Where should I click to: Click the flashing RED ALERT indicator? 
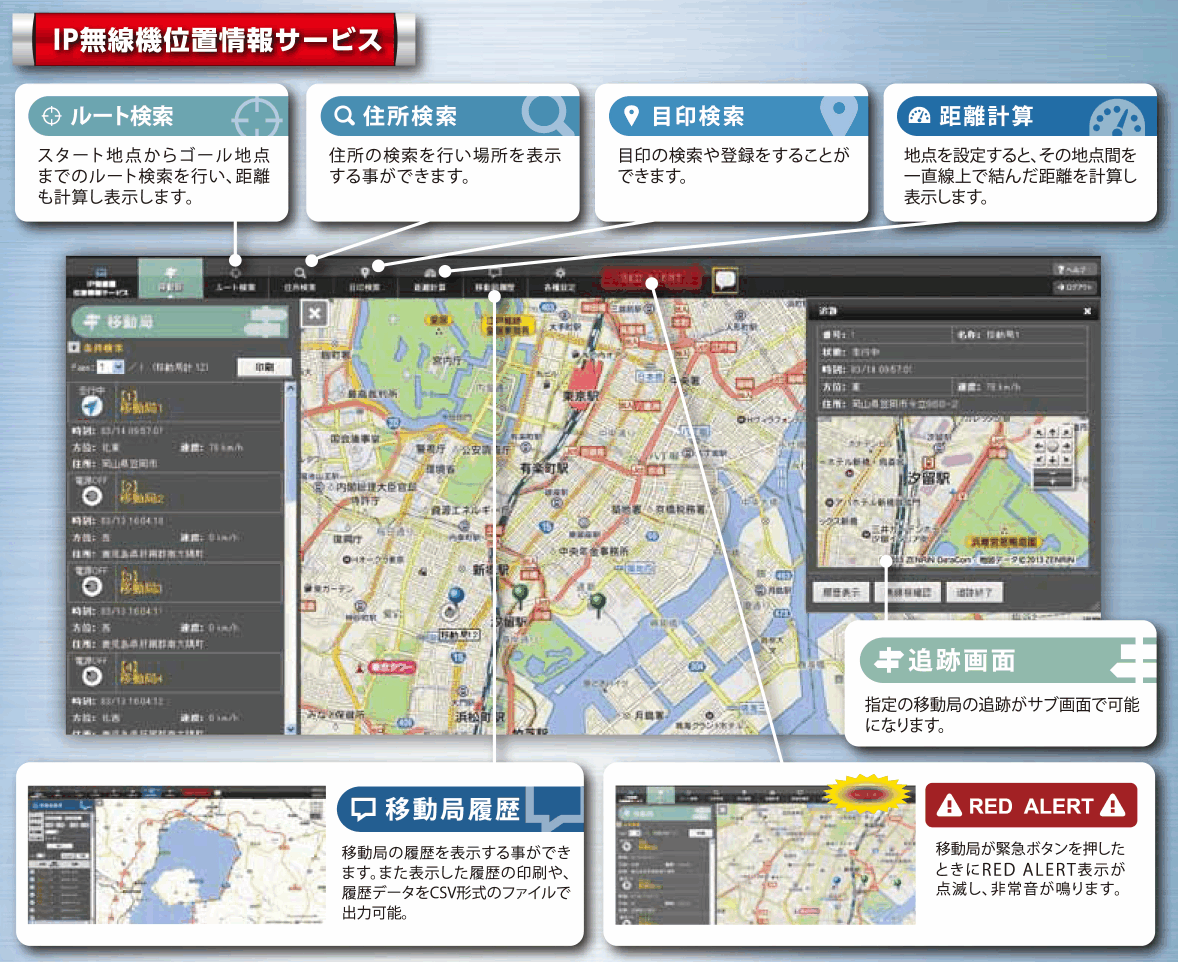point(644,277)
